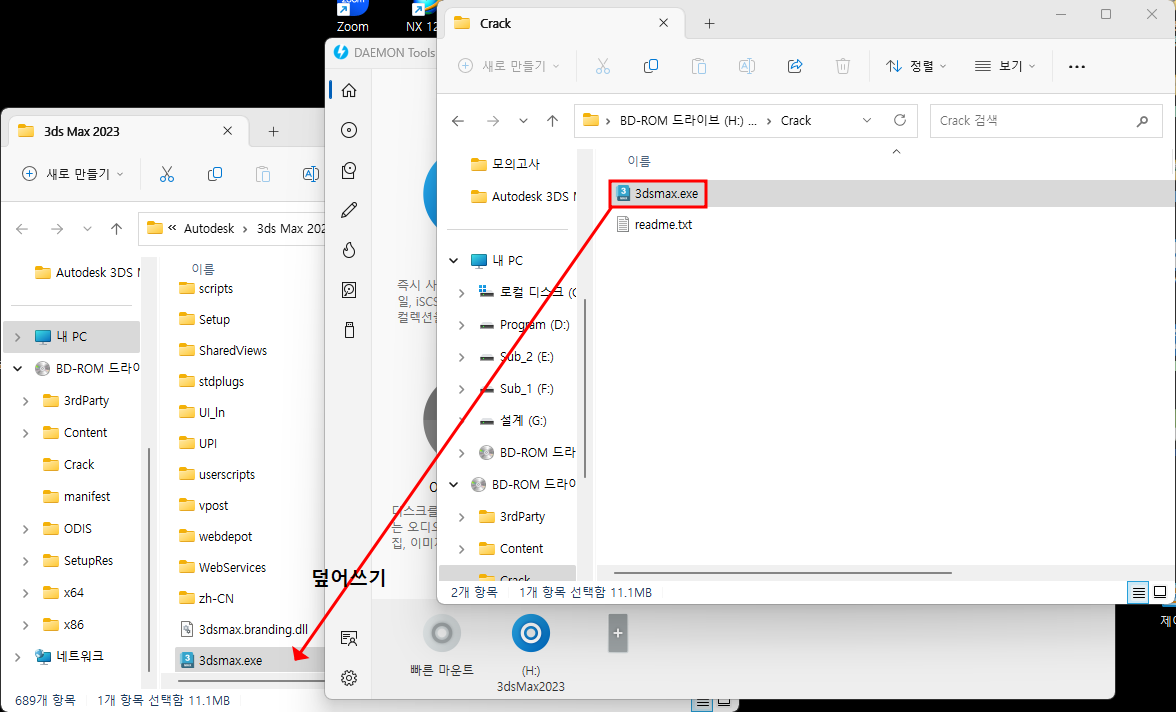Click the 이름 column header in Crack window
Image resolution: width=1176 pixels, height=712 pixels.
click(x=639, y=161)
